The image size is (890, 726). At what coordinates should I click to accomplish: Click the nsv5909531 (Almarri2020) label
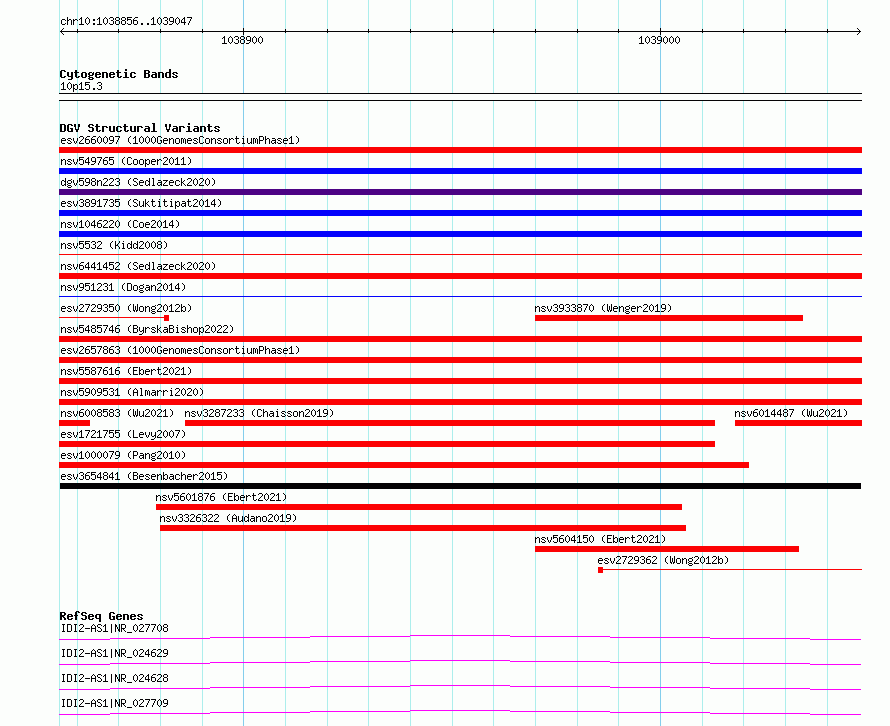click(x=132, y=392)
